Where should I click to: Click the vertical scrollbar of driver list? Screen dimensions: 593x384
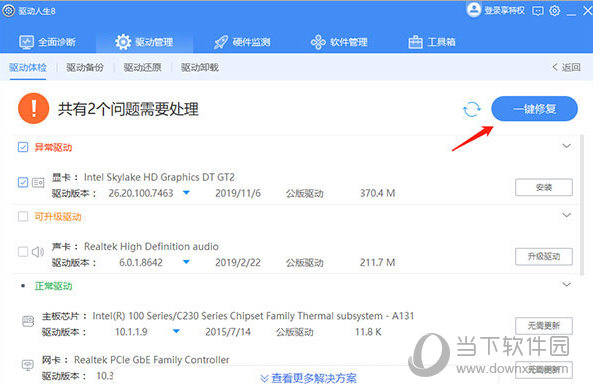coord(582,204)
